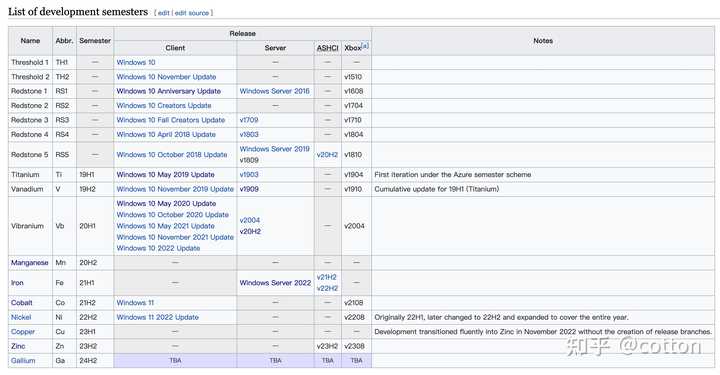Viewport: 720px width, 375px height.
Task: Open the Windows Server 2016 link
Action: click(x=275, y=91)
